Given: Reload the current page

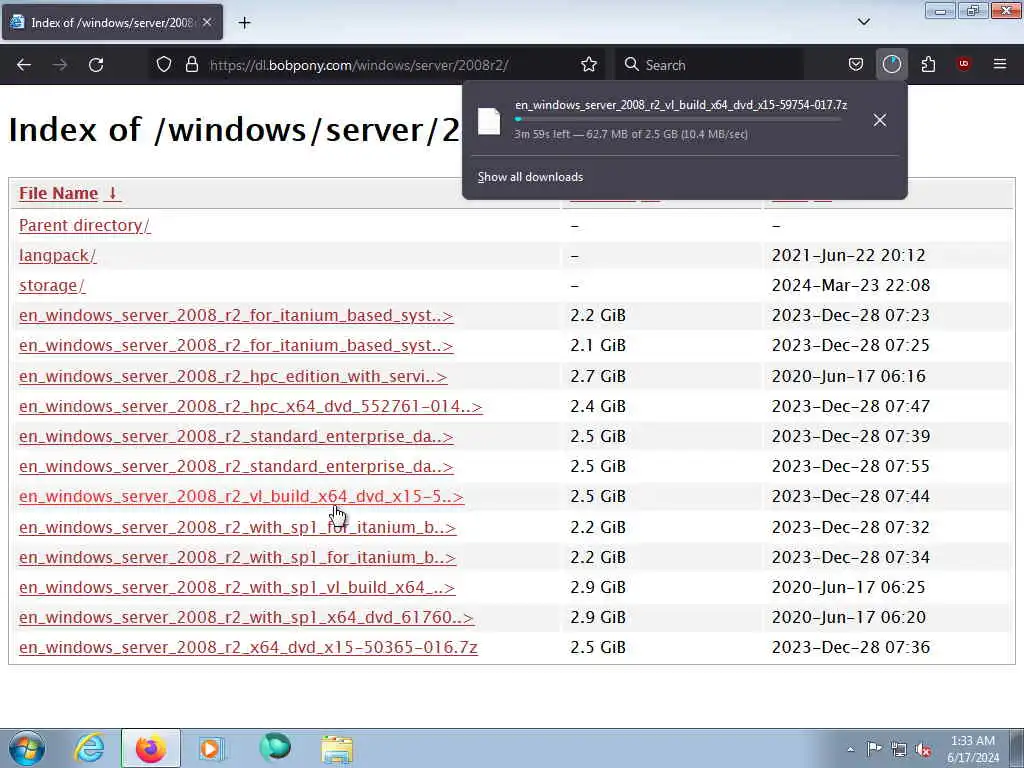Looking at the screenshot, I should click(96, 65).
